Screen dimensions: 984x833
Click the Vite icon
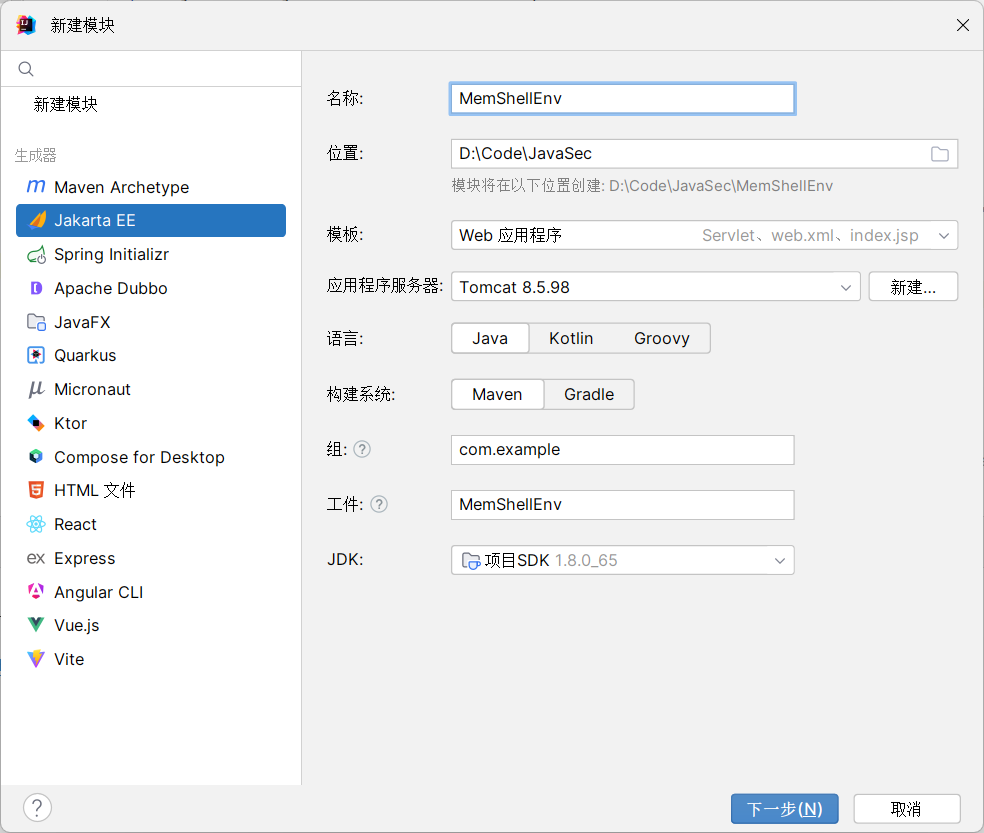(36, 658)
